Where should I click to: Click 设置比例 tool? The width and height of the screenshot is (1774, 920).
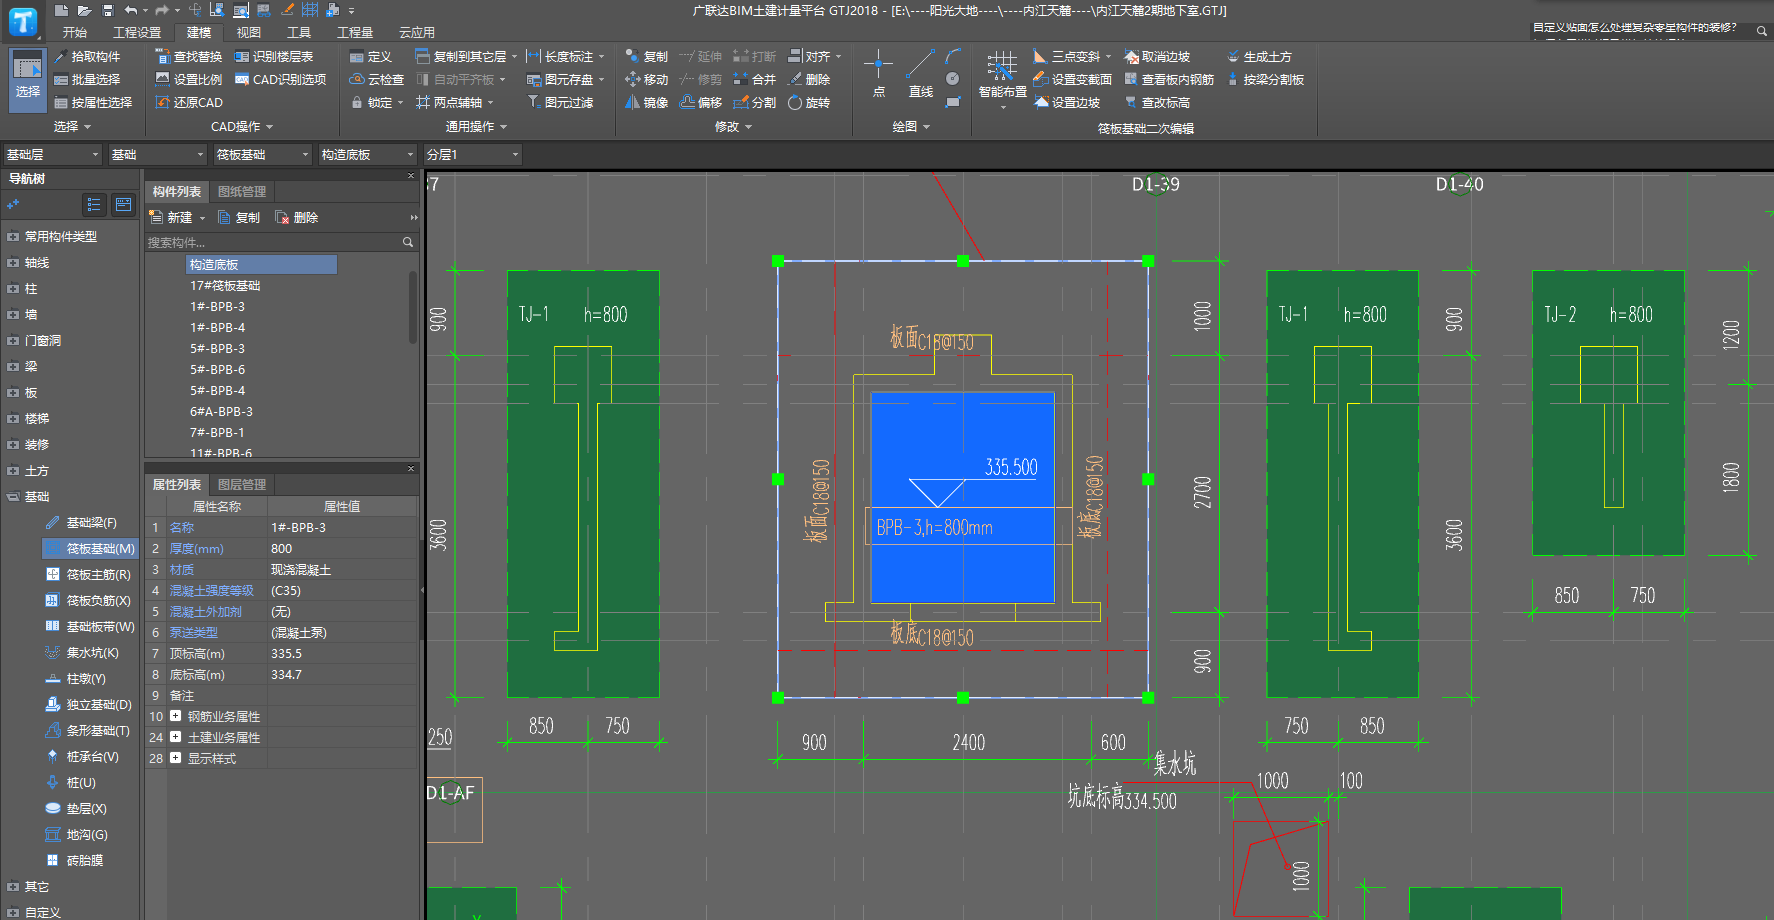(189, 80)
